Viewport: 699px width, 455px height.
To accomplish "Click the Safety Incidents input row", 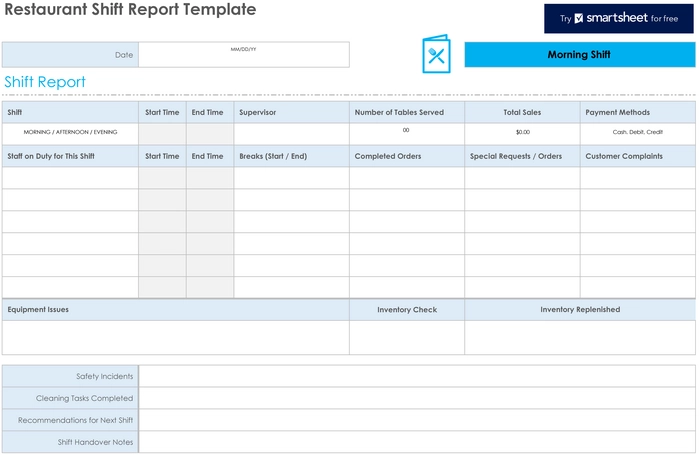I will pos(417,376).
